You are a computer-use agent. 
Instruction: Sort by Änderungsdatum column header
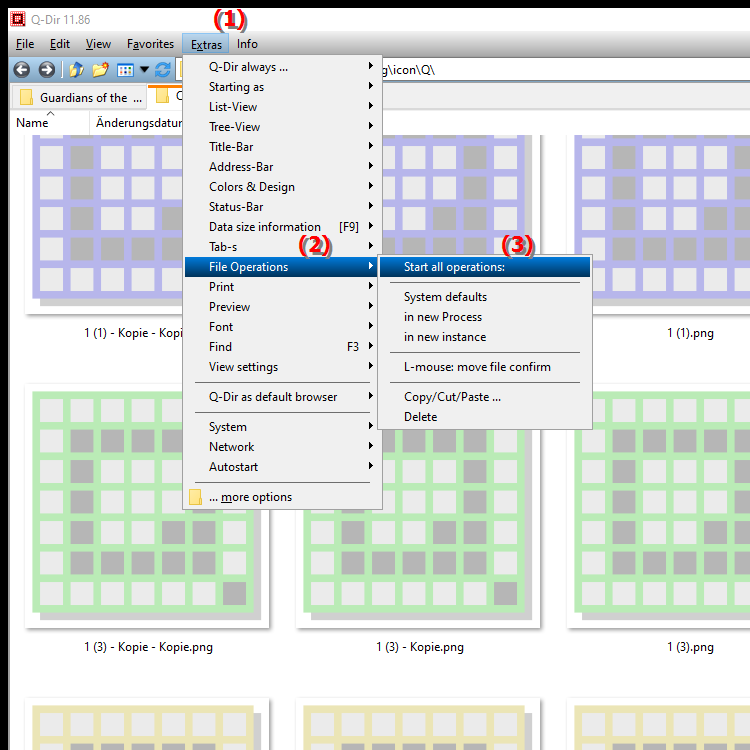click(136, 123)
